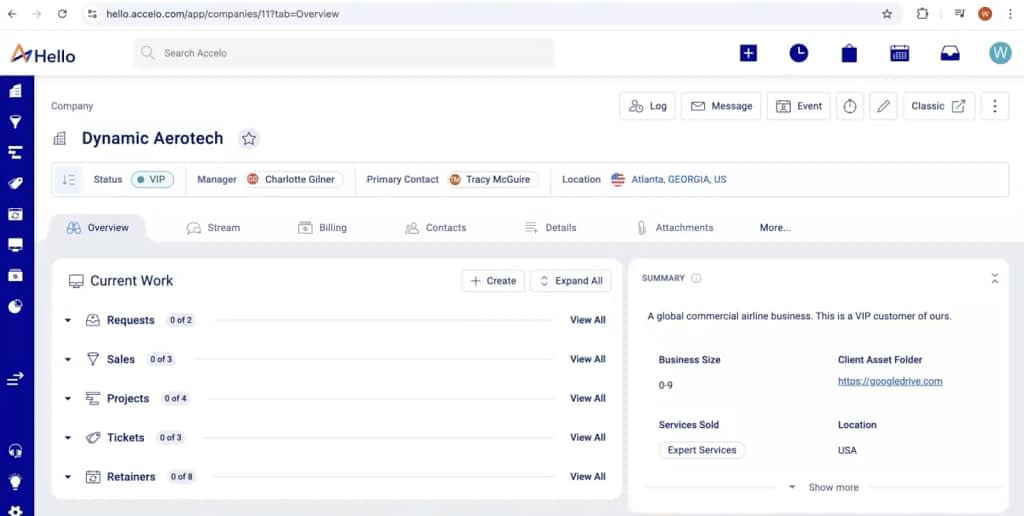Open the clipboard tasks icon in top bar
The width and height of the screenshot is (1024, 516).
849,54
